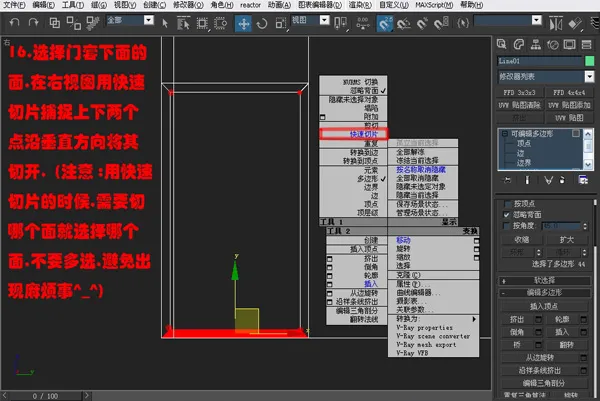
Task: Expand the 软选择 rollout
Action: pyautogui.click(x=545, y=280)
